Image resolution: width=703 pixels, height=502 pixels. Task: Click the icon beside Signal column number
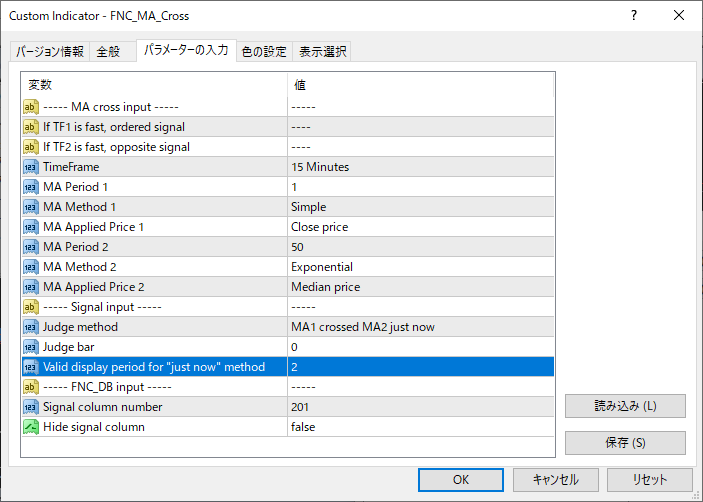click(x=30, y=407)
